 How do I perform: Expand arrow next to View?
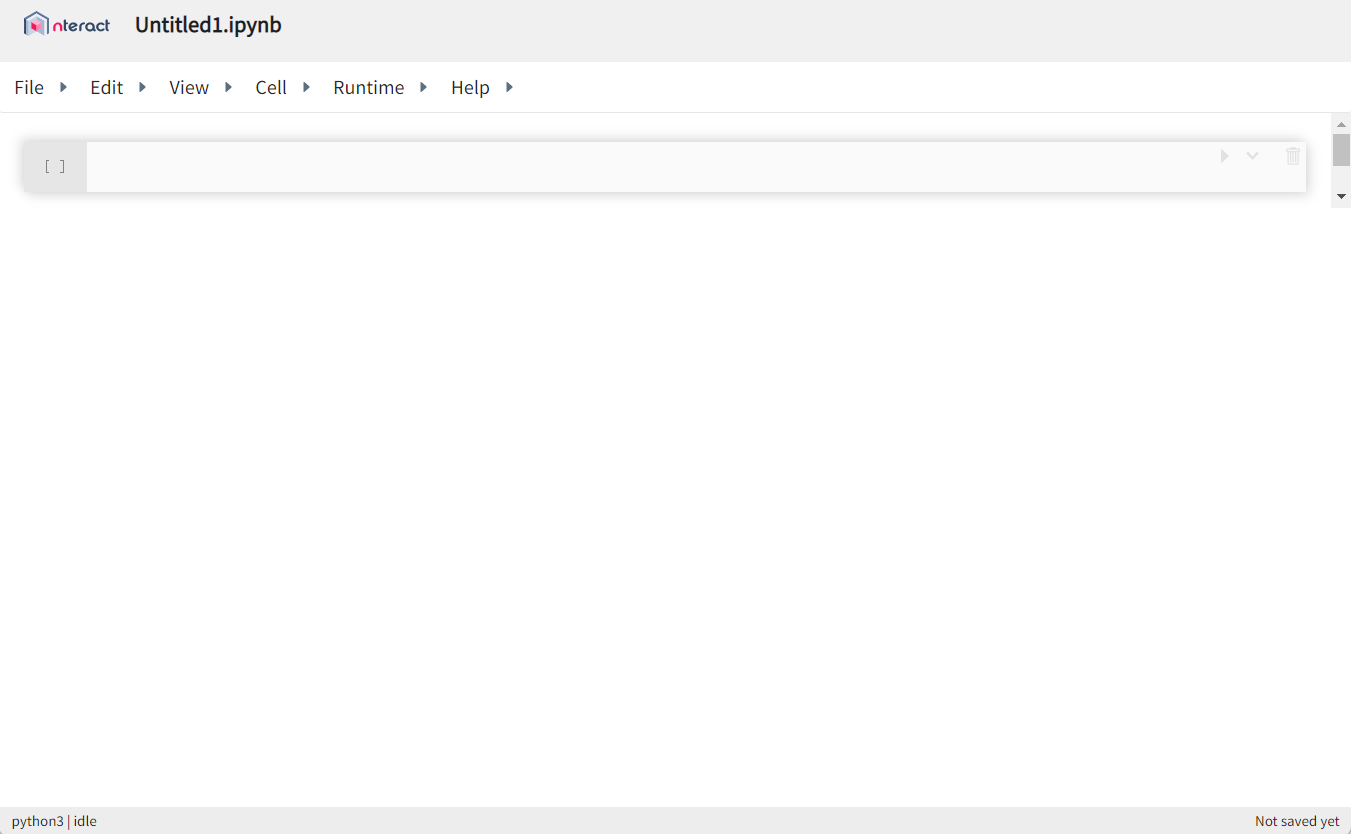point(228,87)
